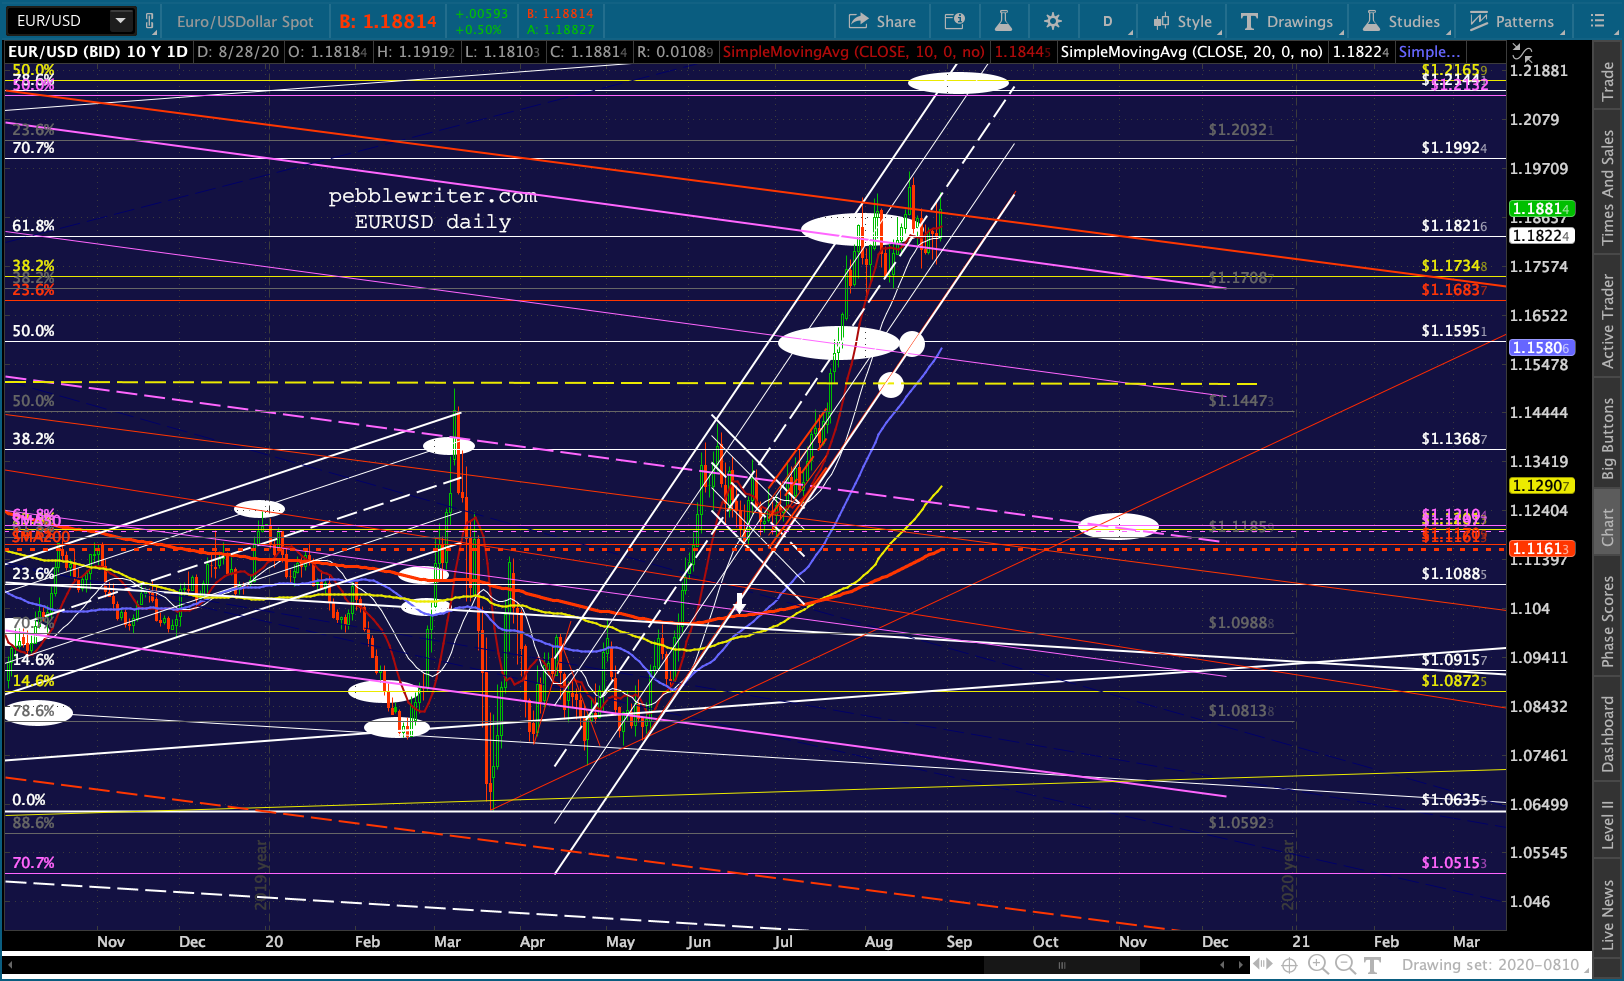Click the $1.1821 Fibonacci level label
Viewport: 1624px width, 981px height.
(x=1454, y=226)
